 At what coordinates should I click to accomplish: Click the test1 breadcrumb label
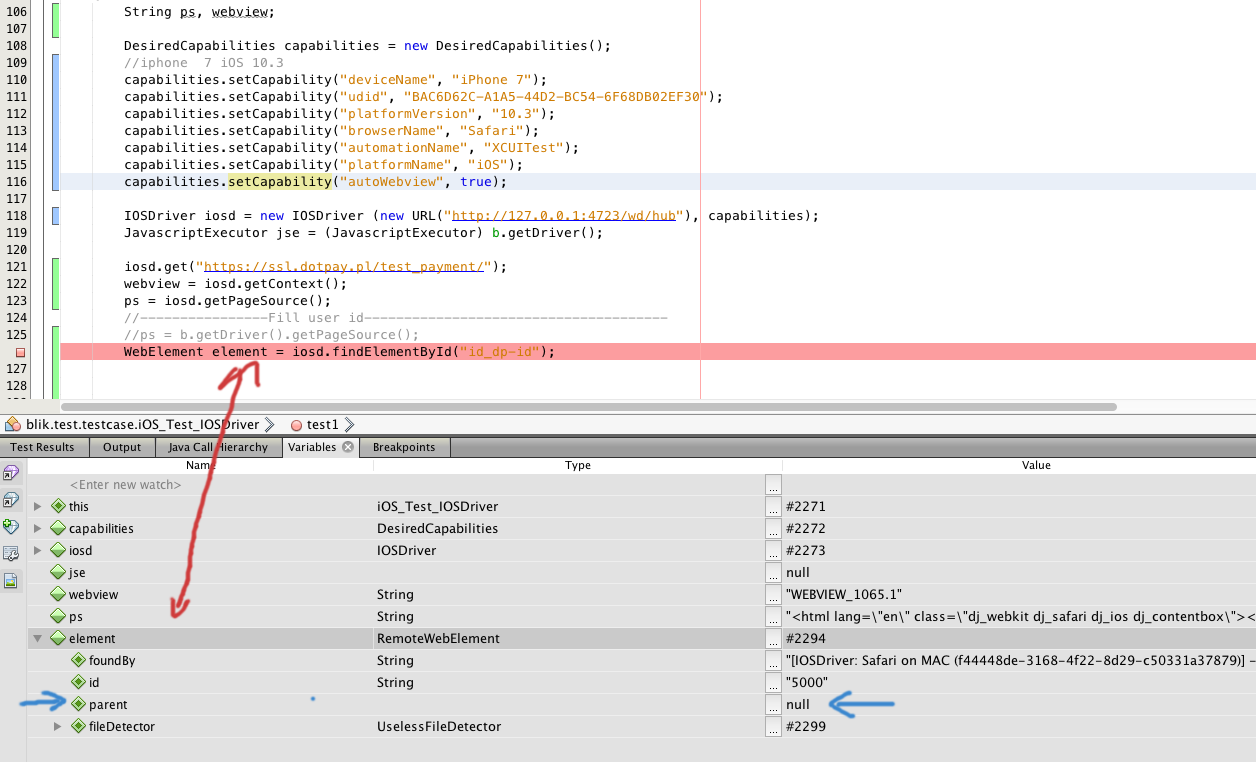coord(322,425)
